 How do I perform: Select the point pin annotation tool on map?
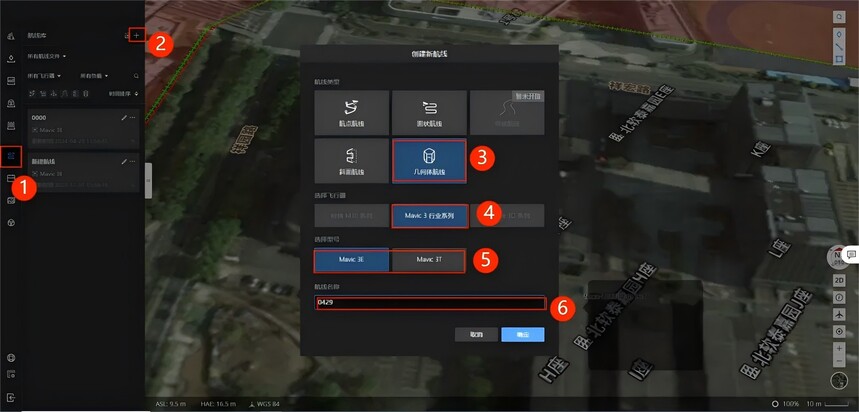[839, 34]
